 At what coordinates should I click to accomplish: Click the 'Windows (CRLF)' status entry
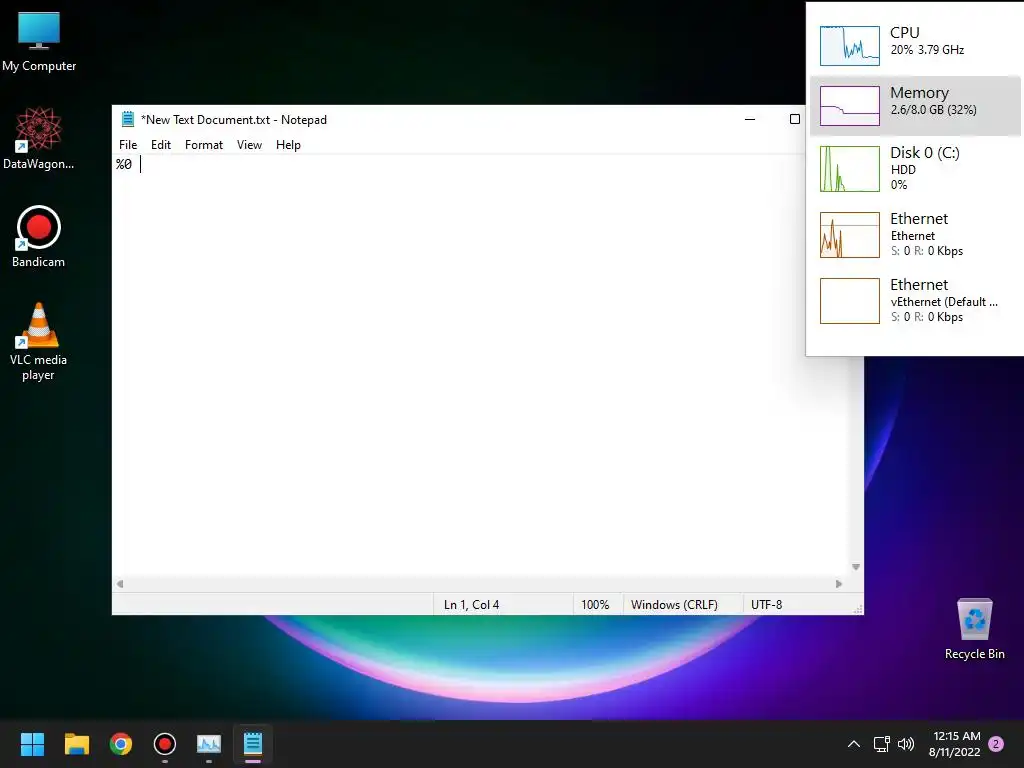click(x=674, y=605)
